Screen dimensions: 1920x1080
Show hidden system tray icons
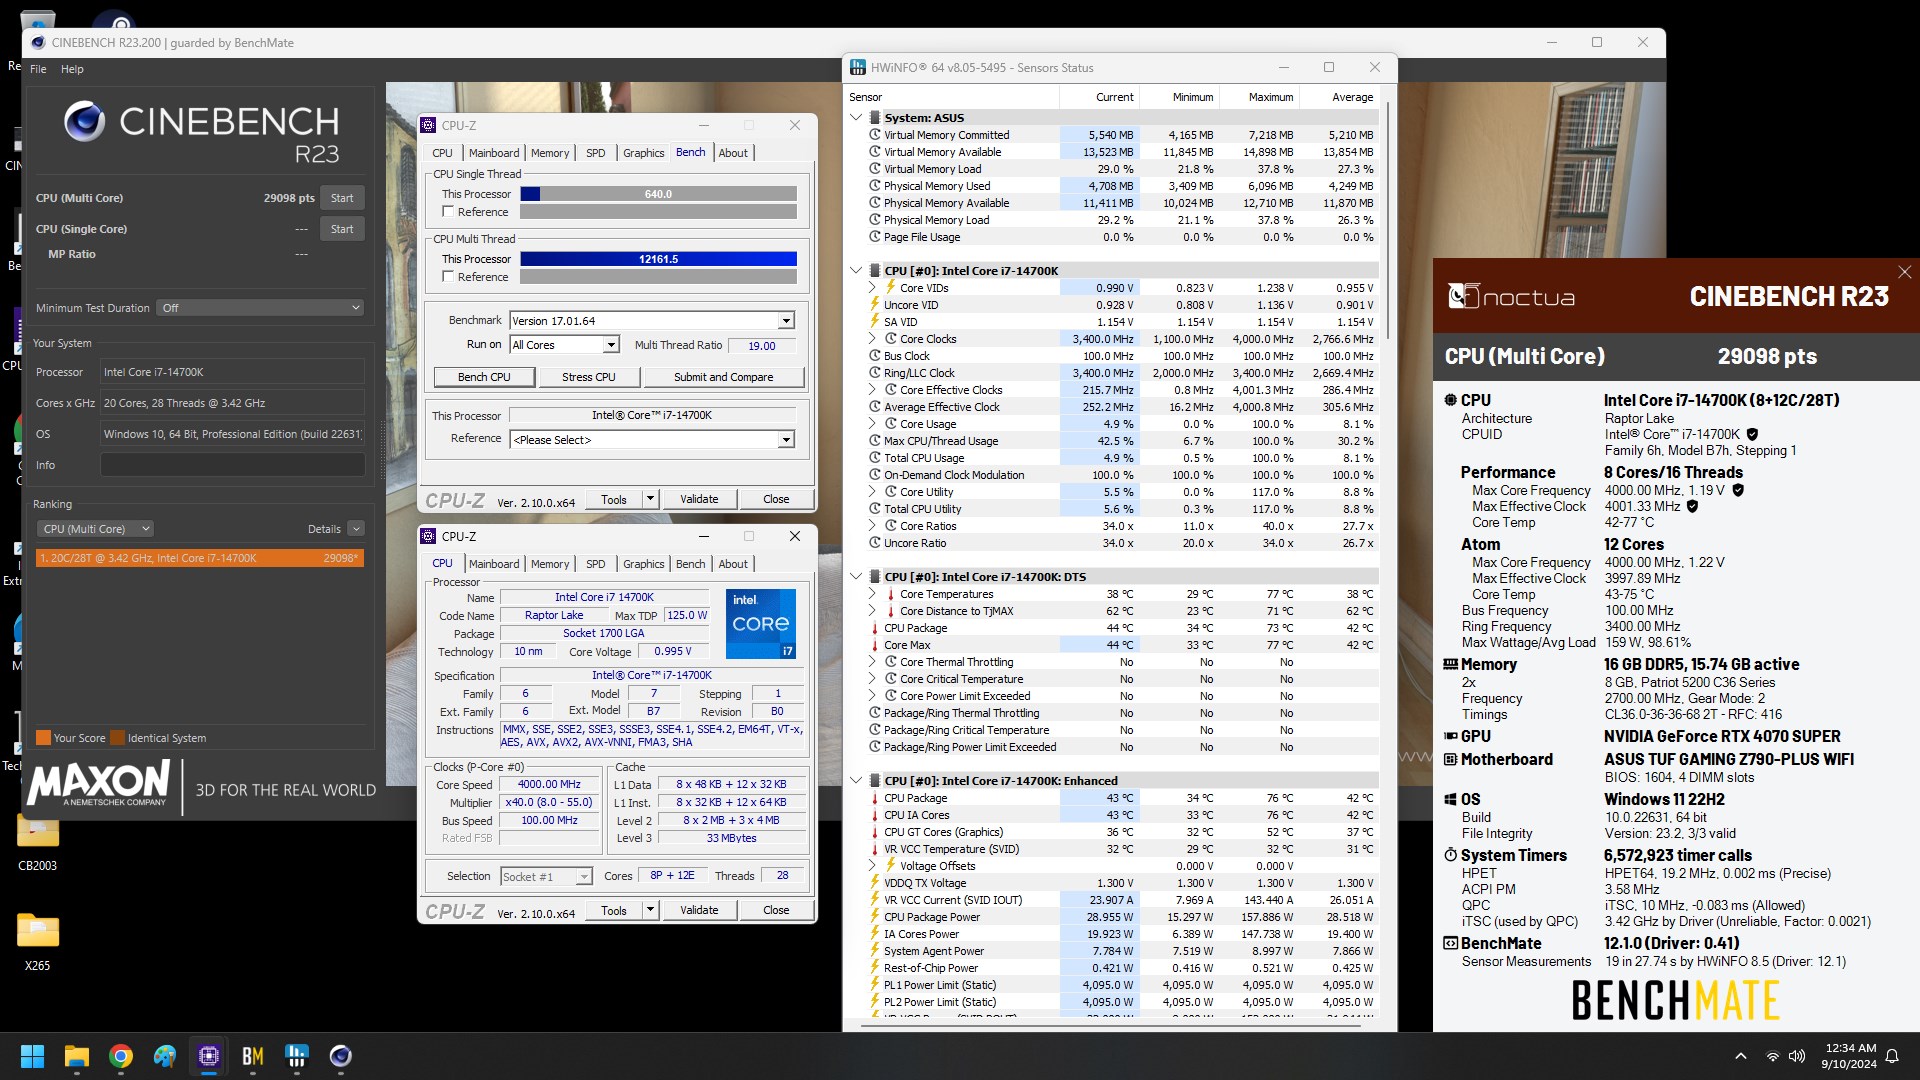click(1740, 1056)
